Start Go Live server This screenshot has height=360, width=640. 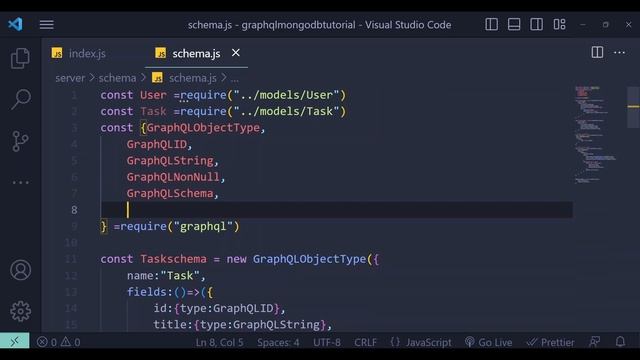[x=488, y=342]
